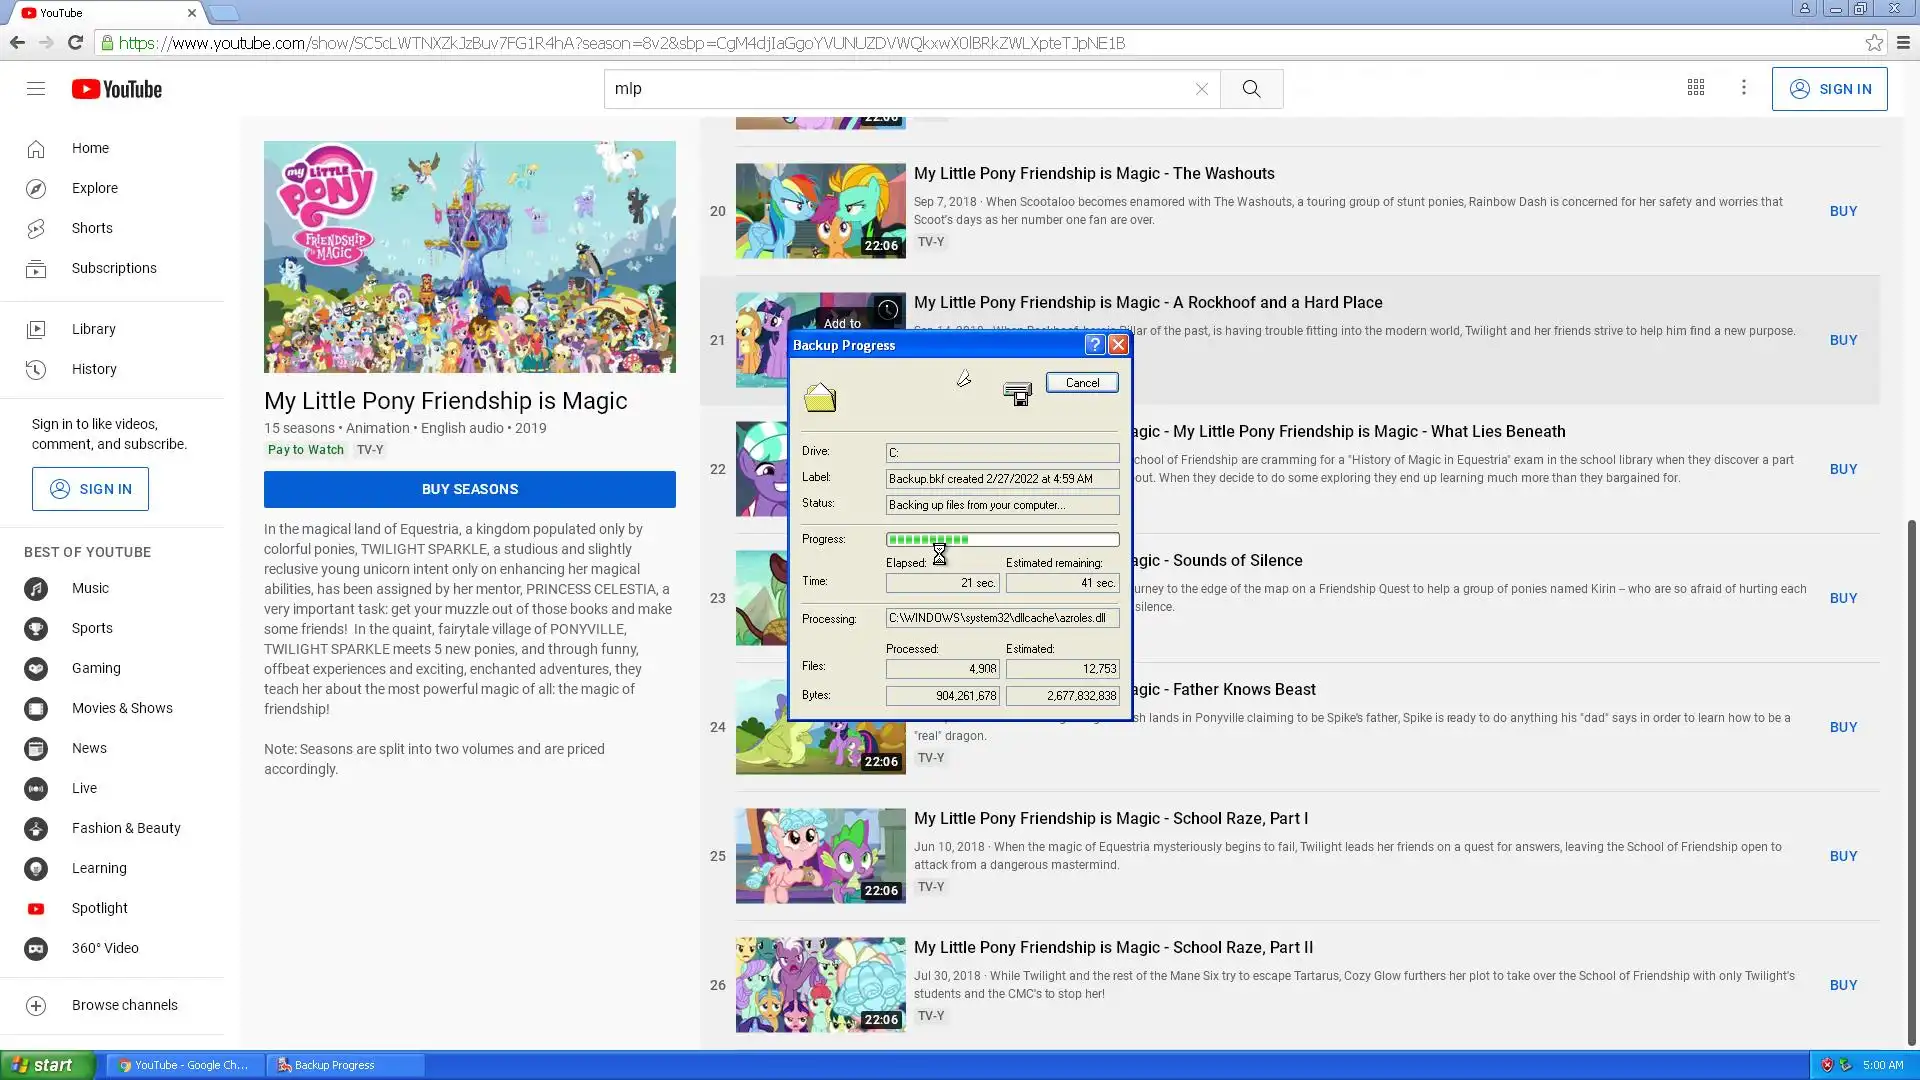Image resolution: width=1920 pixels, height=1080 pixels.
Task: Open settings three-dot menu icon
Action: [x=1744, y=88]
